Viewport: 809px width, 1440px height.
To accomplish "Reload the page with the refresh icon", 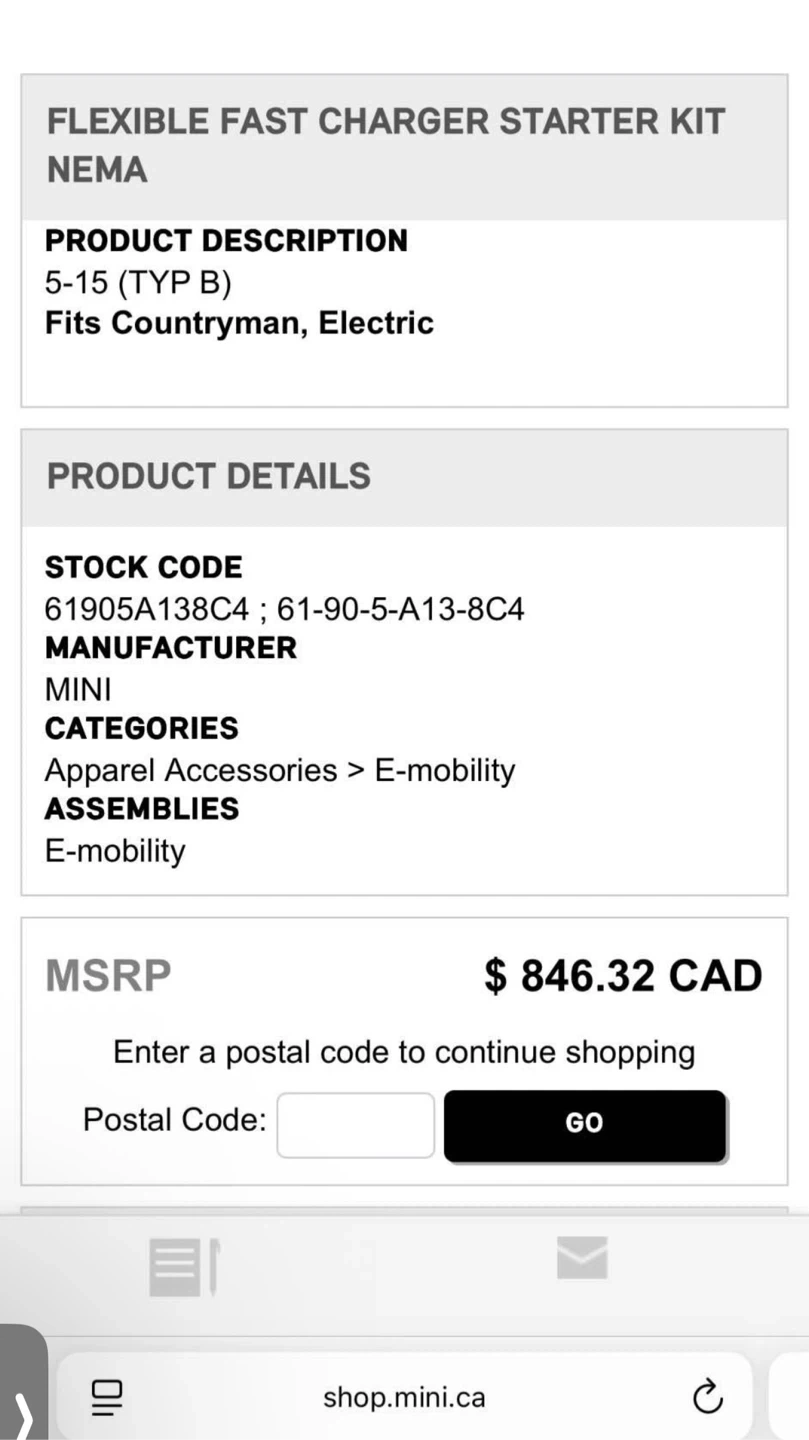I will 706,1397.
